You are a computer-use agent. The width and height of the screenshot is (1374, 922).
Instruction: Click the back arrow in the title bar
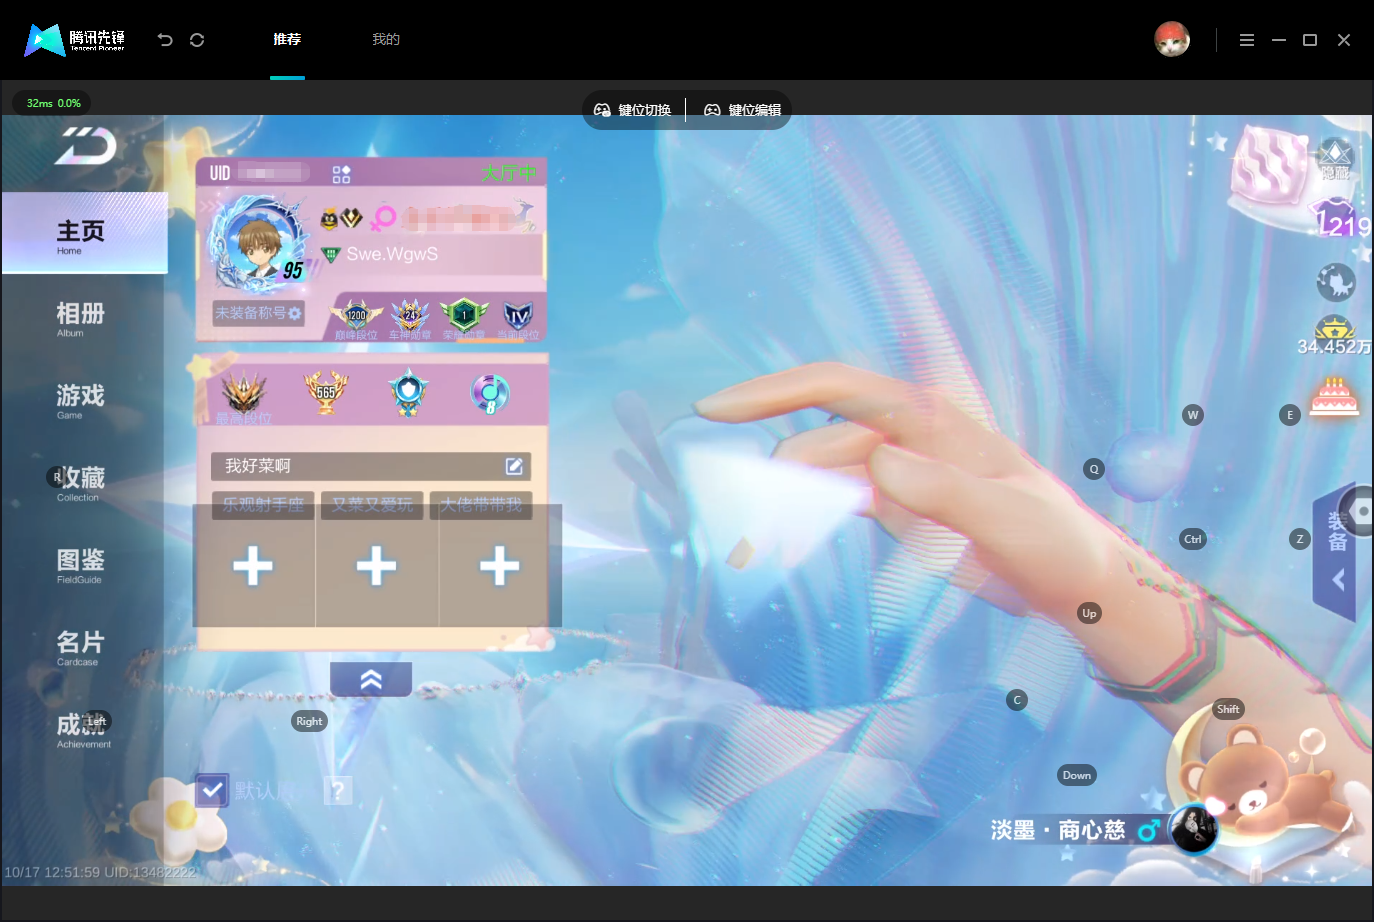click(x=165, y=40)
